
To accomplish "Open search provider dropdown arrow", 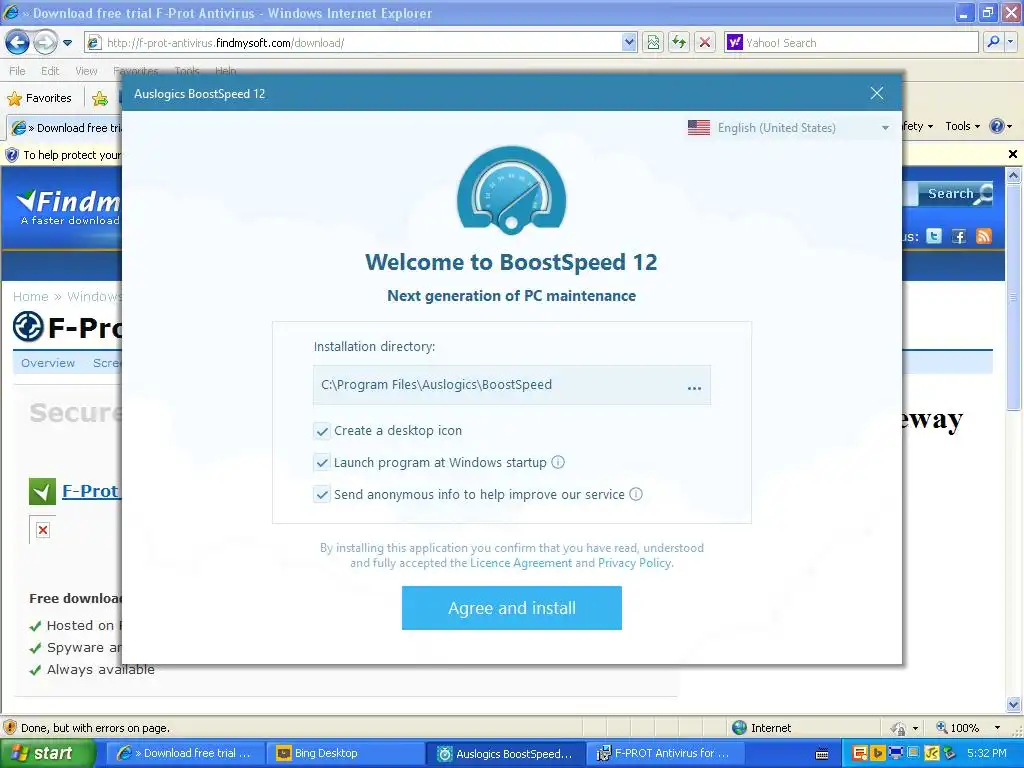I will point(1010,42).
